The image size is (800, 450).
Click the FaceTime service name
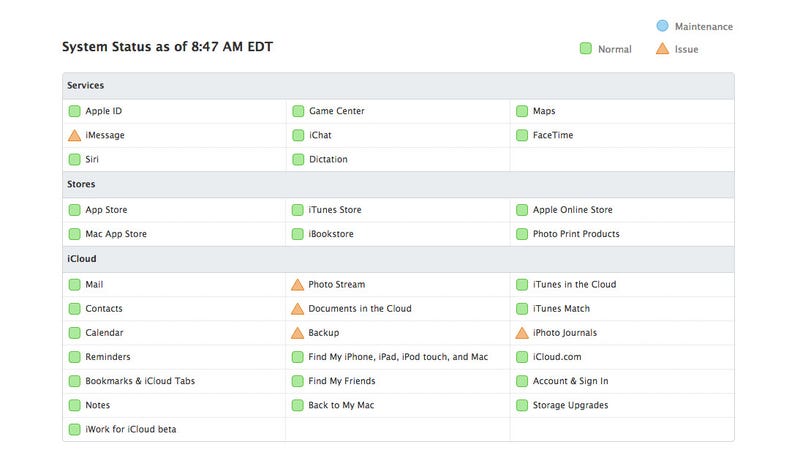pyautogui.click(x=553, y=135)
